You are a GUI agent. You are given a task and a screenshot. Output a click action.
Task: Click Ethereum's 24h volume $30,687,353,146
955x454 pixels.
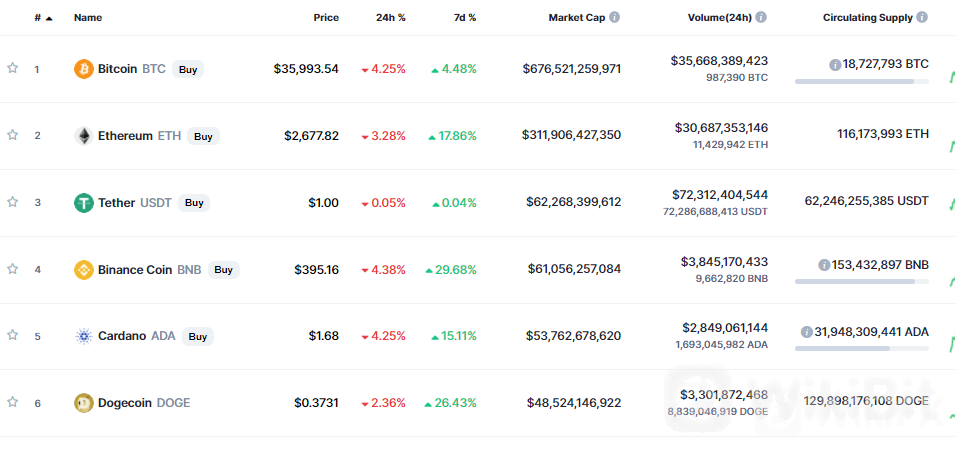point(721,128)
